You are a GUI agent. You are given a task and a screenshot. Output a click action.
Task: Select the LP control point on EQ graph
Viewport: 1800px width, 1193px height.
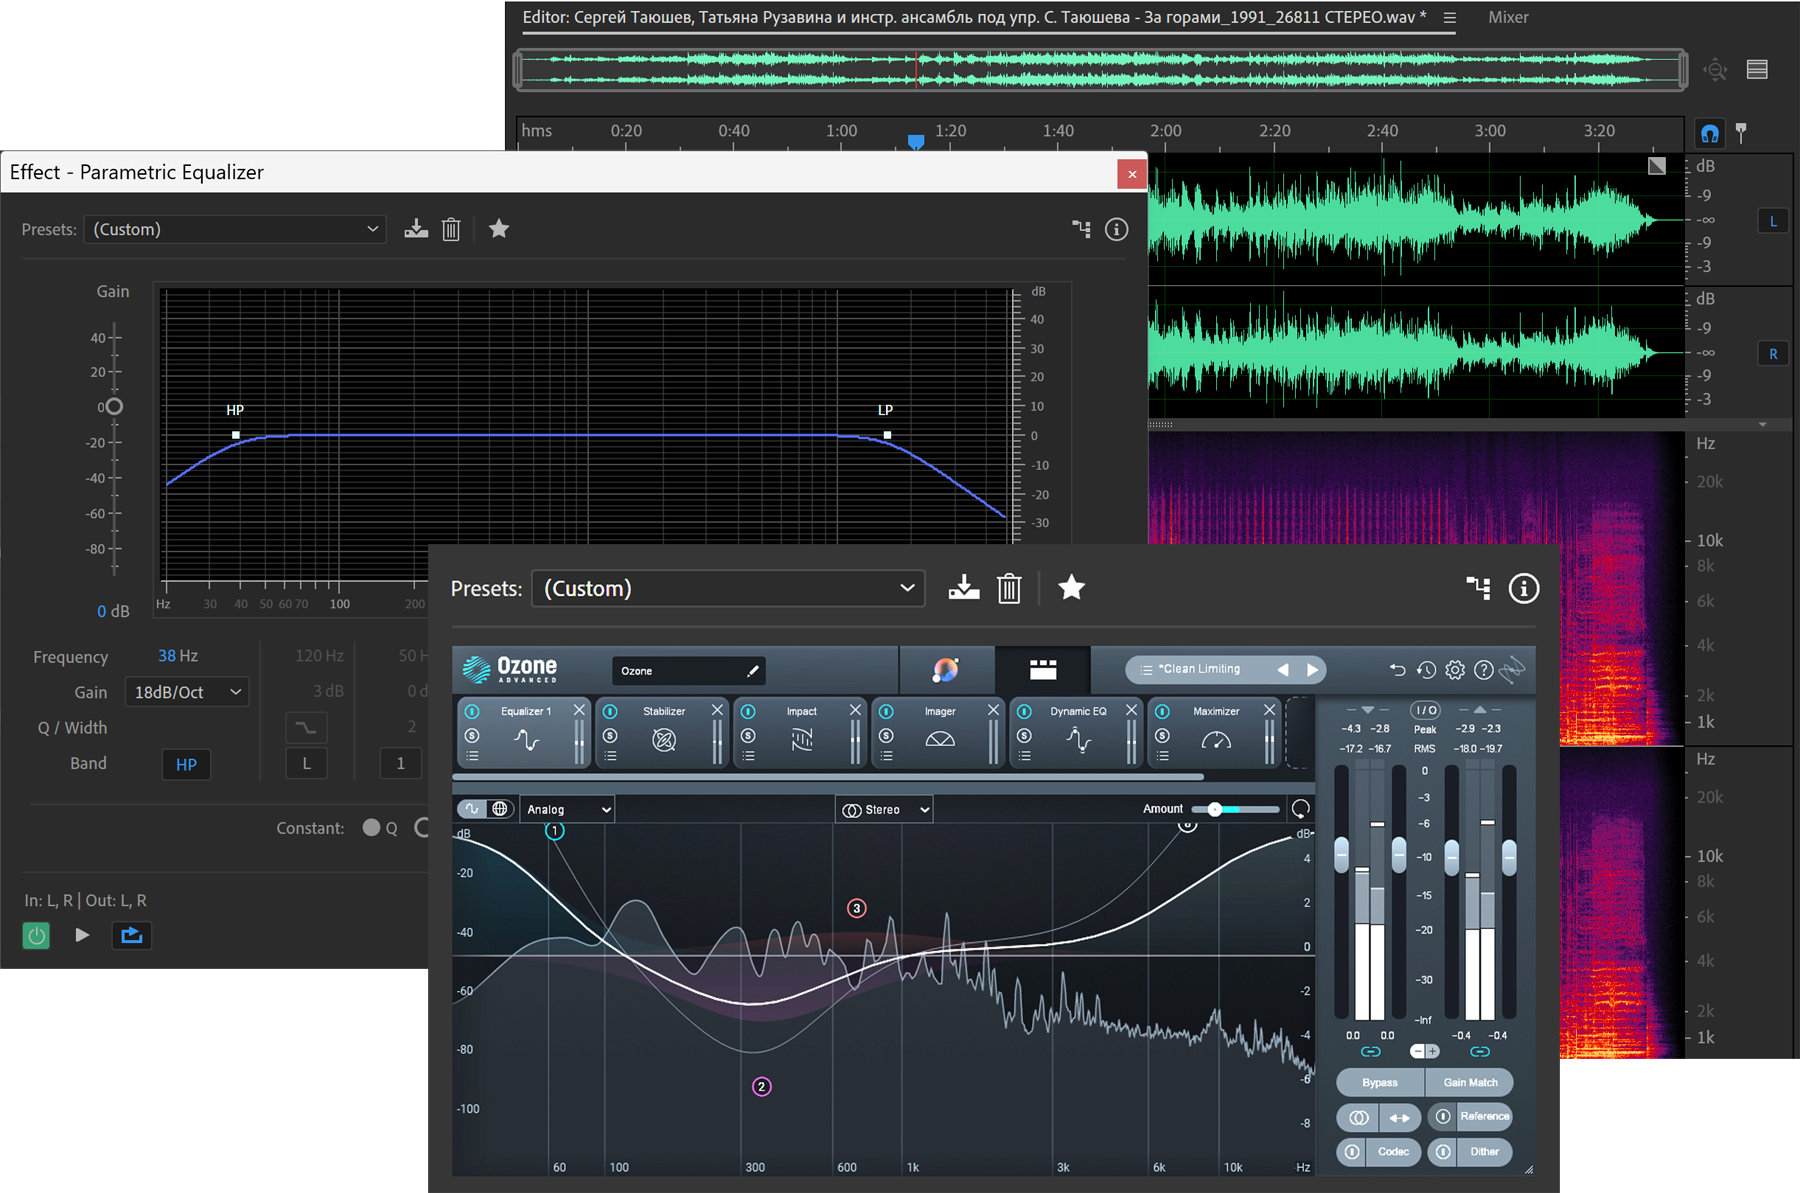click(887, 435)
